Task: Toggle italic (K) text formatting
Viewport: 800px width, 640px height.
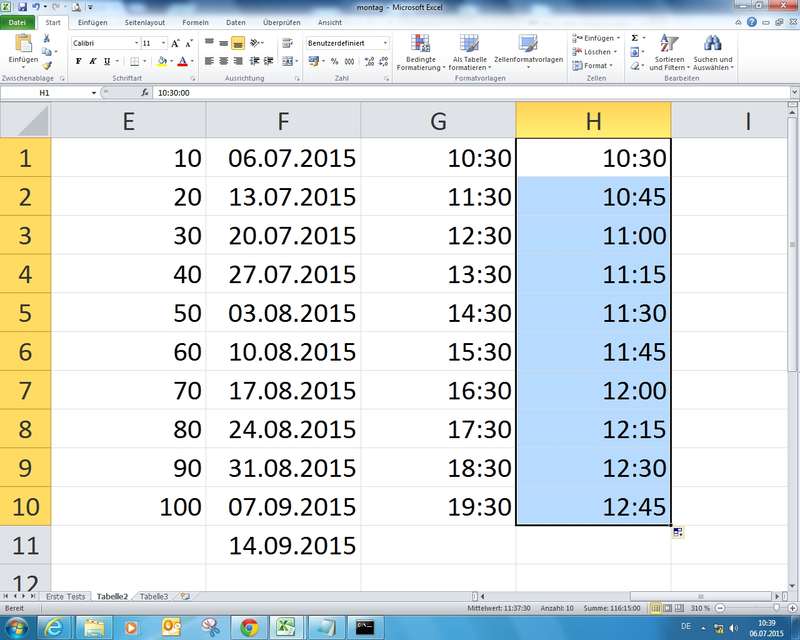Action: click(x=92, y=61)
